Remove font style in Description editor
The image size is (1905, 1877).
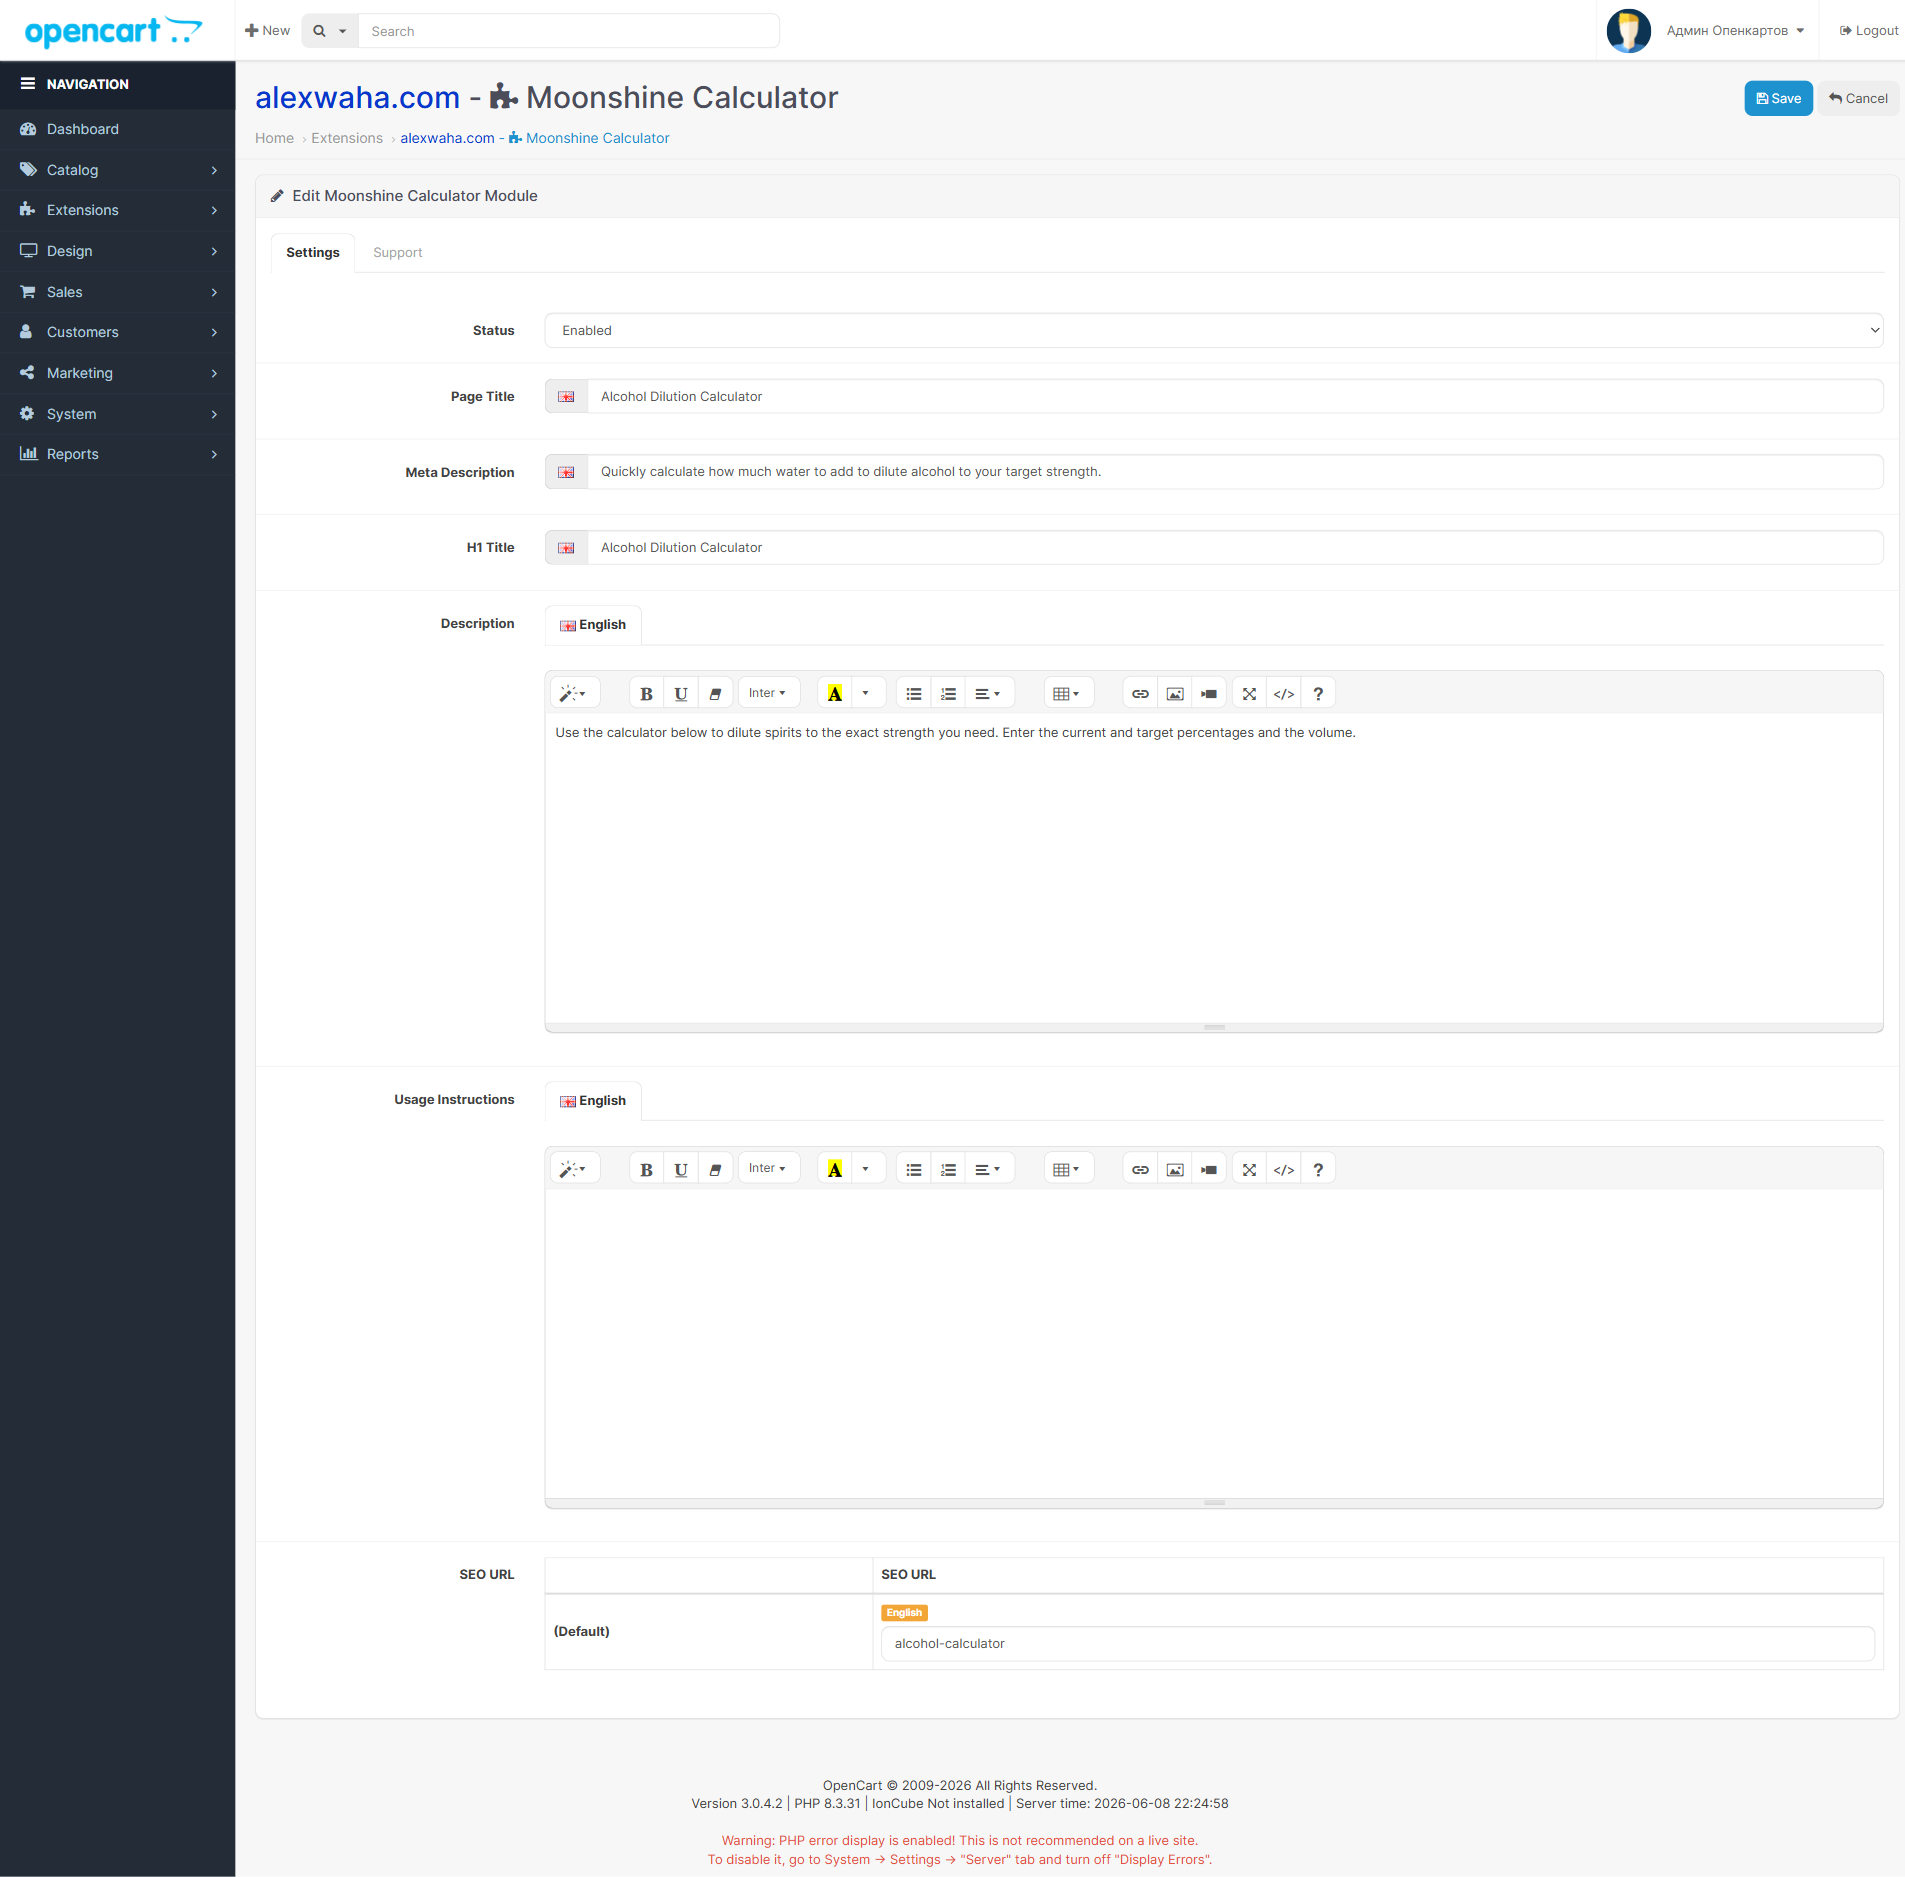coord(715,693)
